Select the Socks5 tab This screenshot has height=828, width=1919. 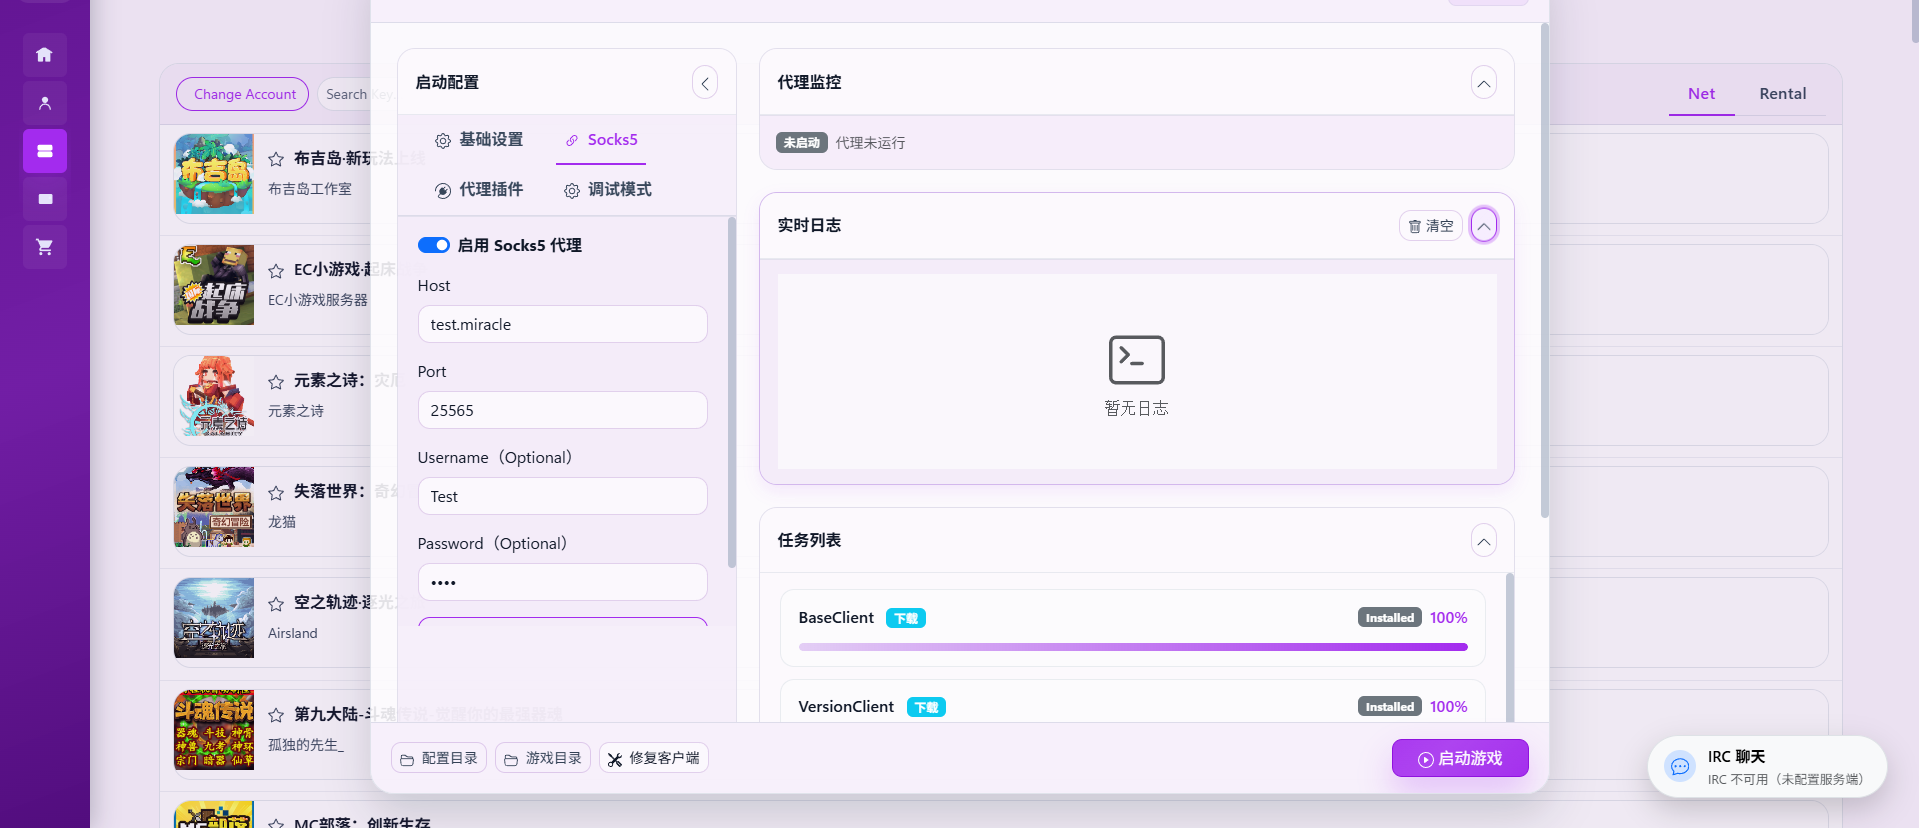[601, 140]
